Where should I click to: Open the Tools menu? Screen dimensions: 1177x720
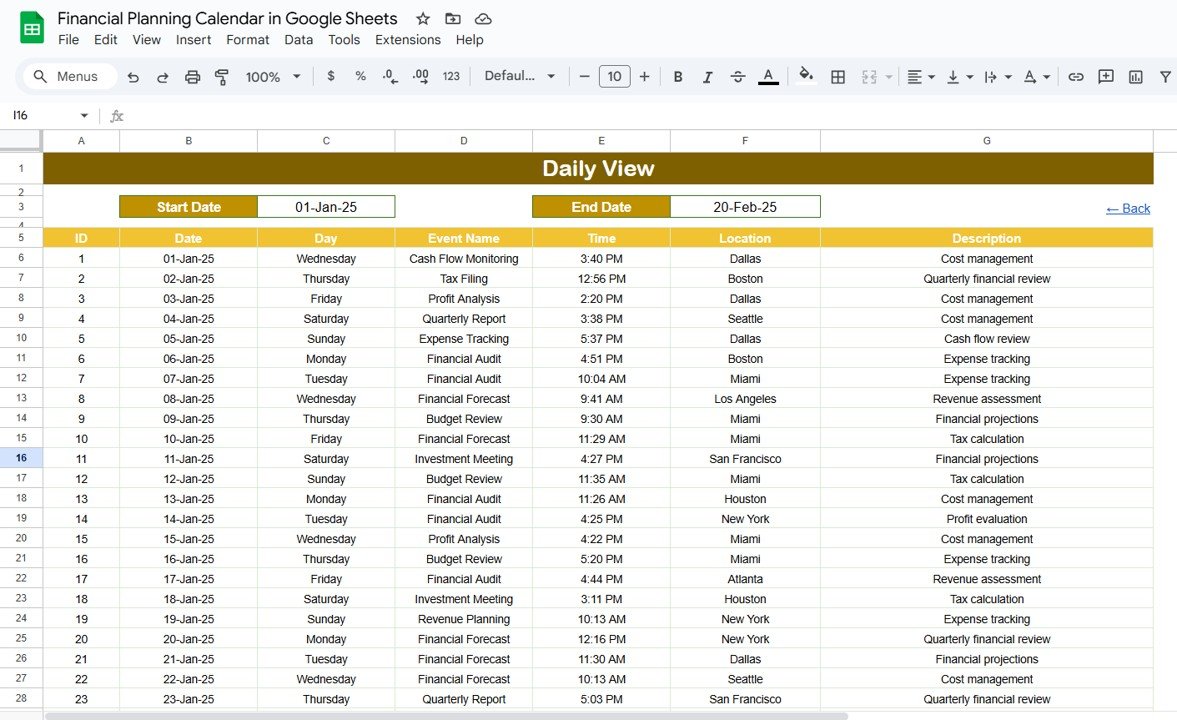tap(344, 40)
